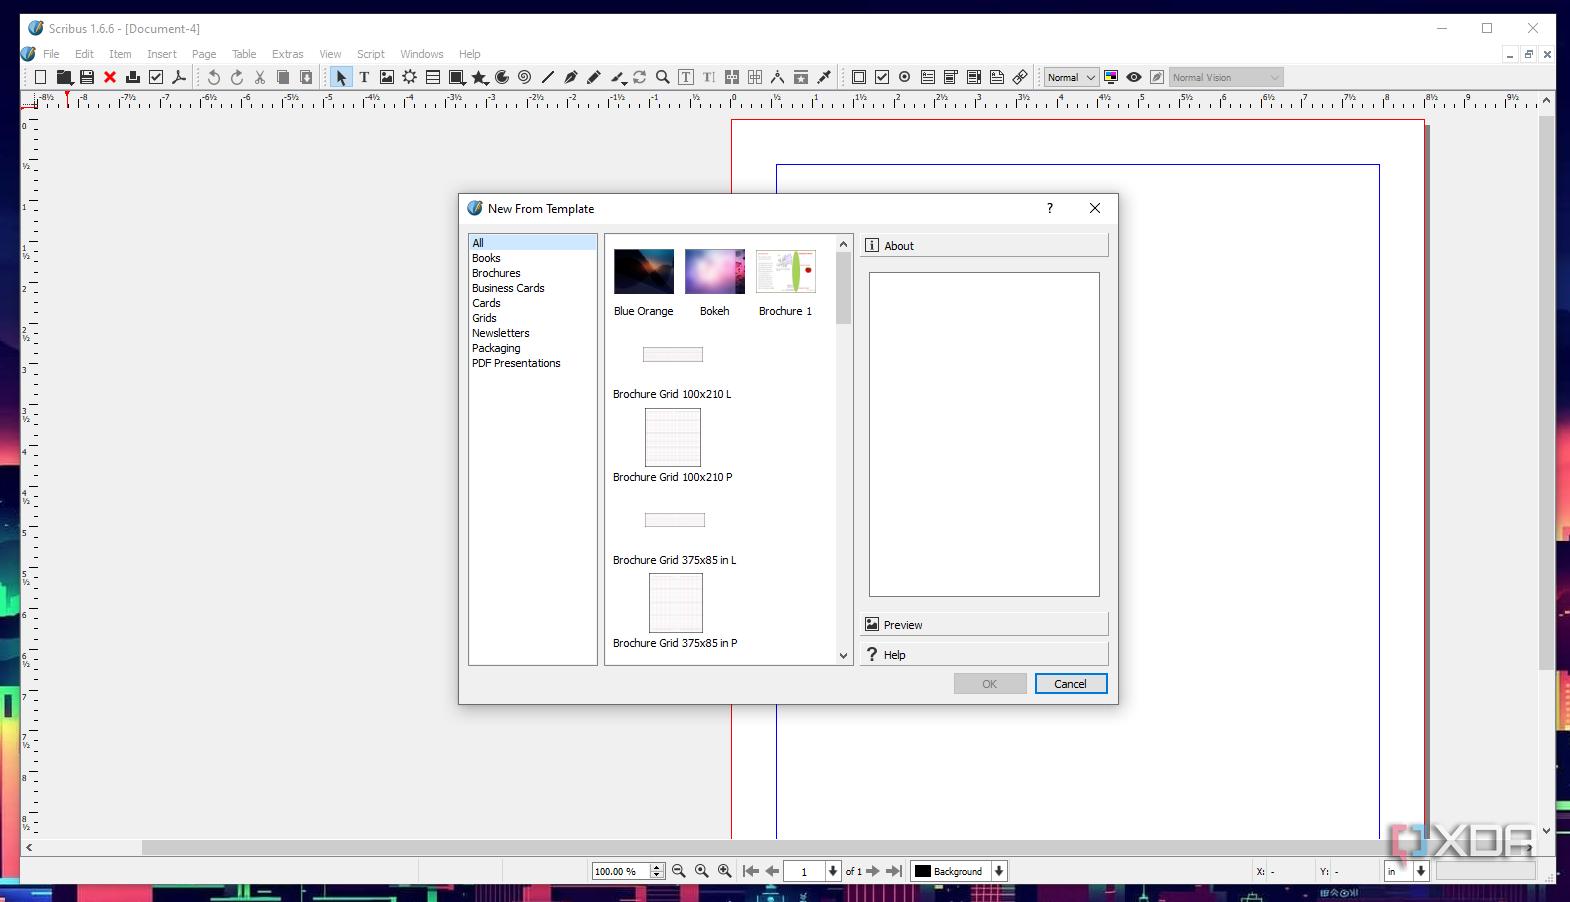Click the red X Close document icon
1570x902 pixels.
coord(110,77)
